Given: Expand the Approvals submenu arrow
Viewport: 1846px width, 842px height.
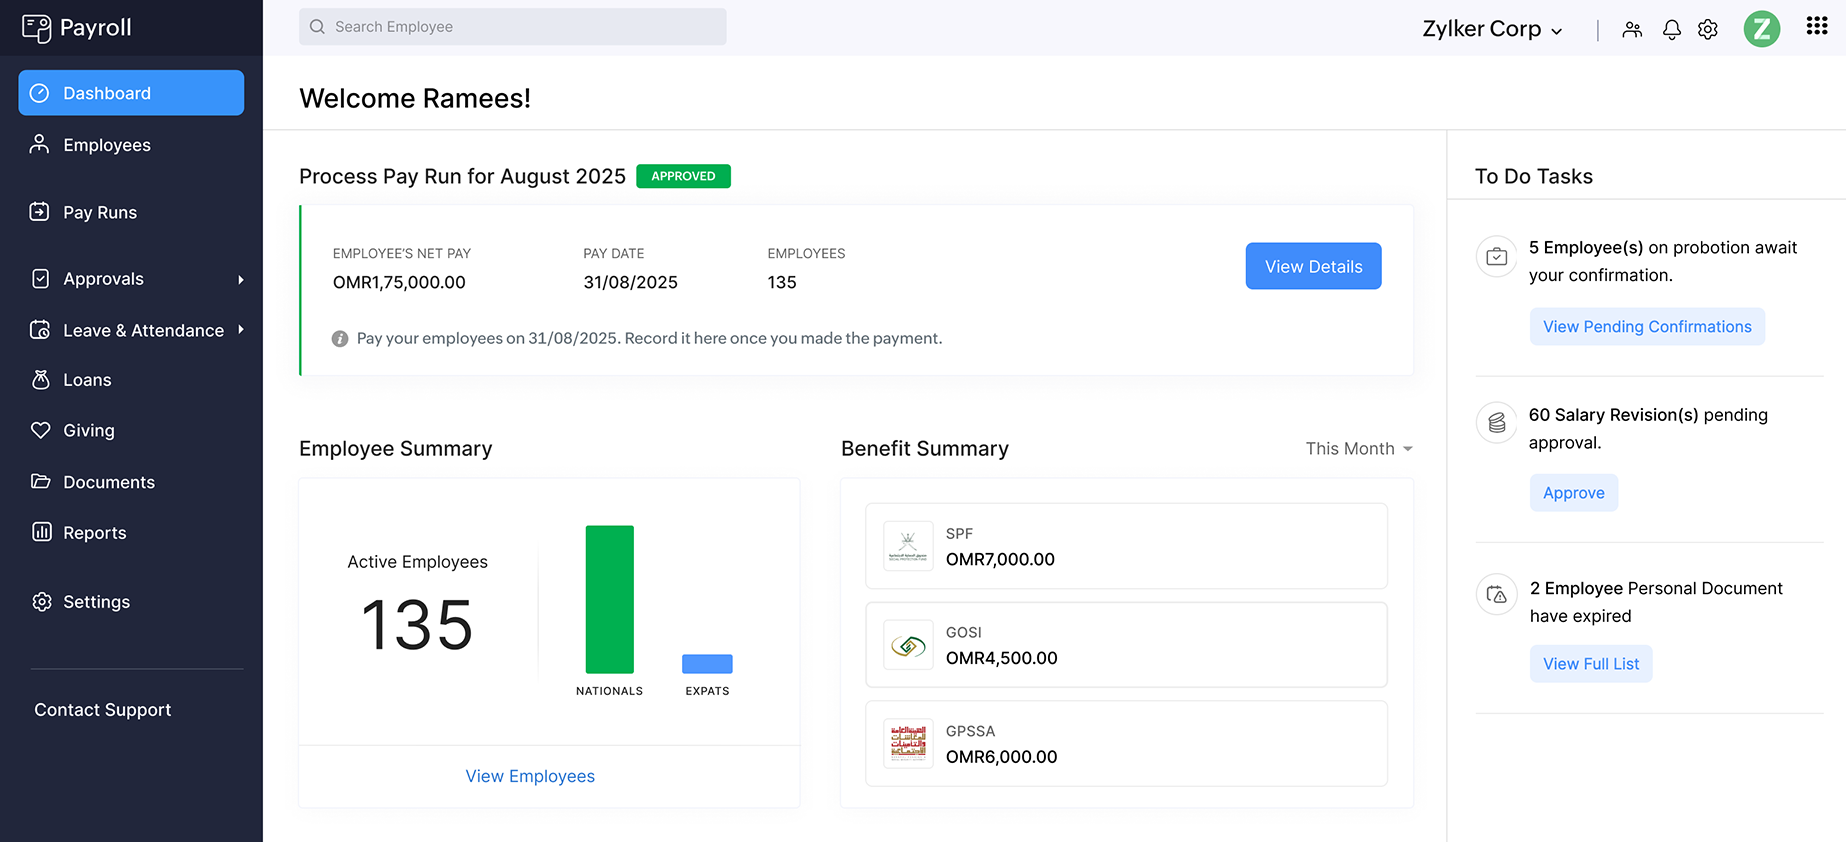Looking at the screenshot, I should 241,280.
